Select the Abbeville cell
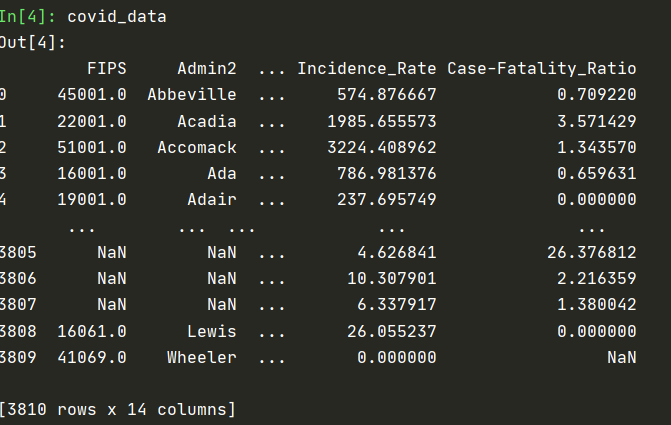This screenshot has width=671, height=425. click(x=191, y=95)
